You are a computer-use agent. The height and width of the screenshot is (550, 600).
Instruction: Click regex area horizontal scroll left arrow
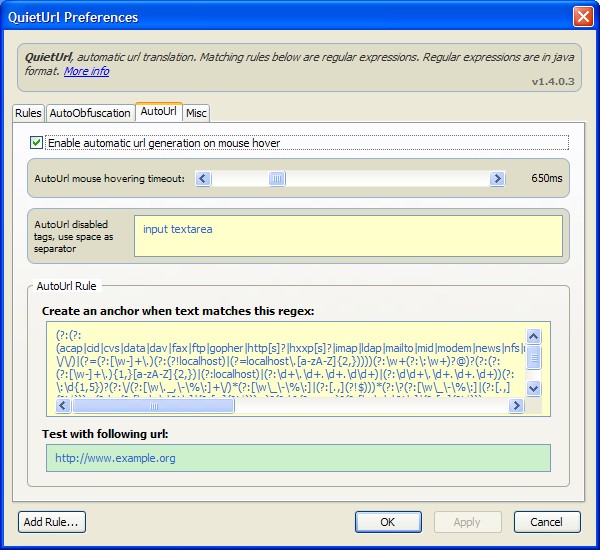point(63,405)
